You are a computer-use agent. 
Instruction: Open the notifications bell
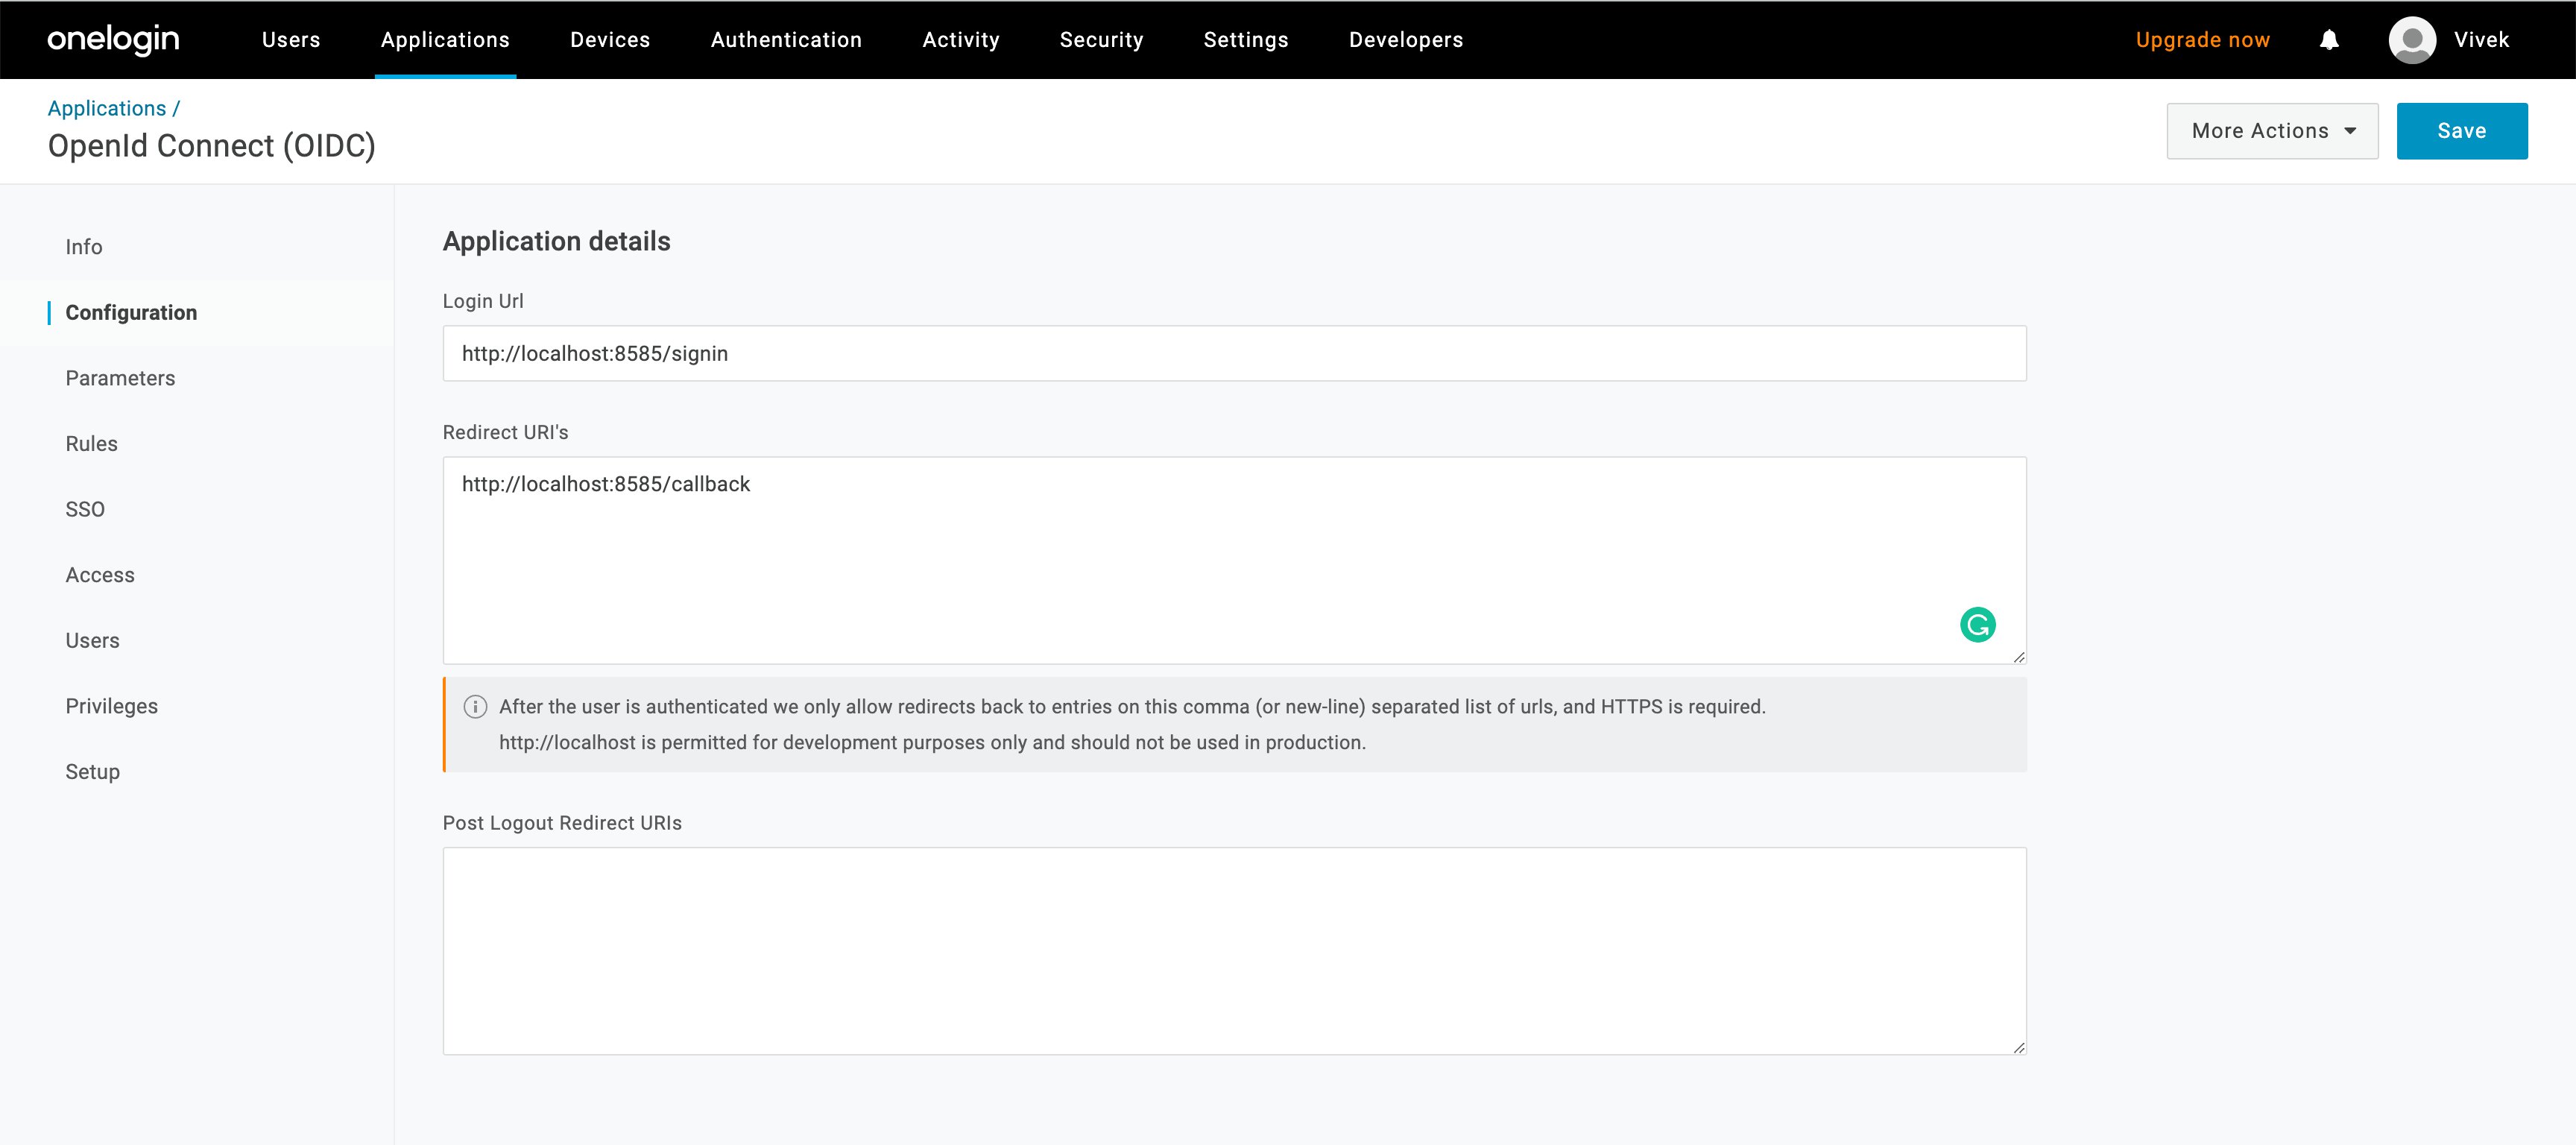[x=2329, y=40]
